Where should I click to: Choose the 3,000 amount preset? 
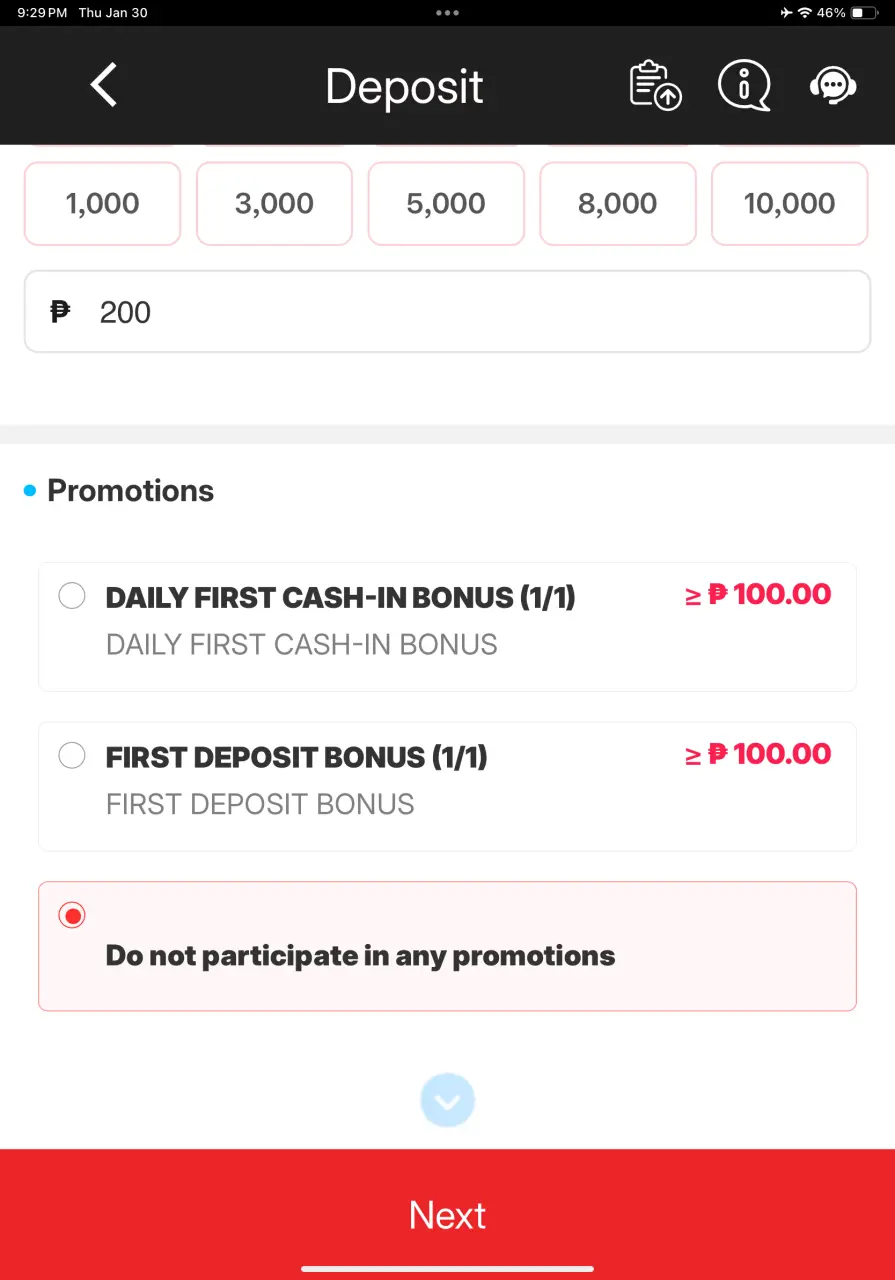pos(274,203)
